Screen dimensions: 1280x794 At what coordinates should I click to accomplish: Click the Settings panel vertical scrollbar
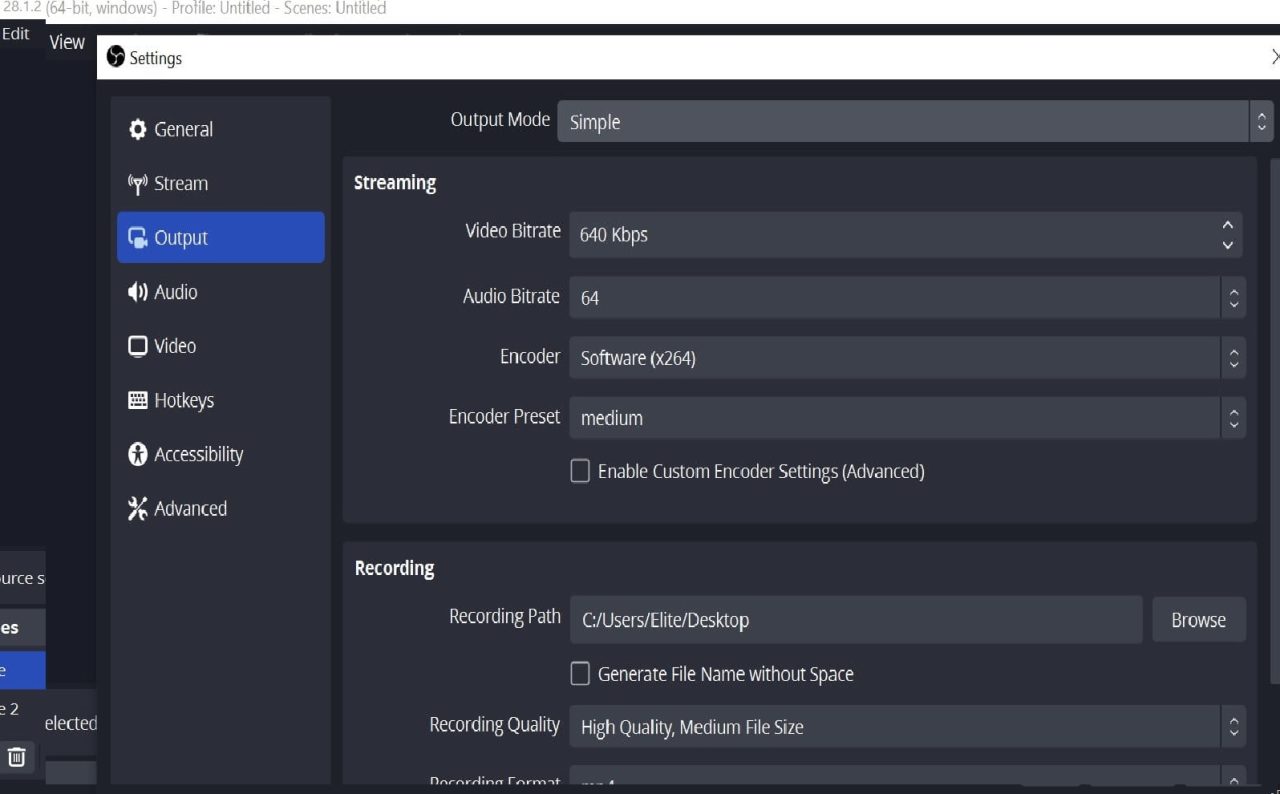1275,420
